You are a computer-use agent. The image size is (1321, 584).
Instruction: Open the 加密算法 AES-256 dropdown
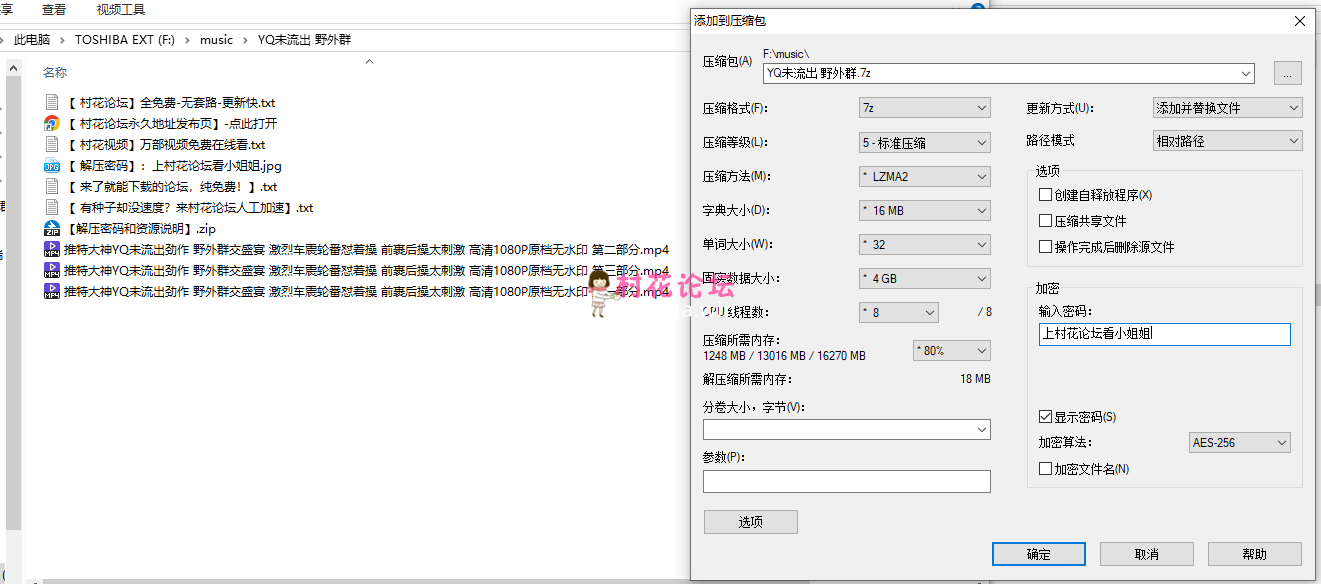click(x=1239, y=443)
